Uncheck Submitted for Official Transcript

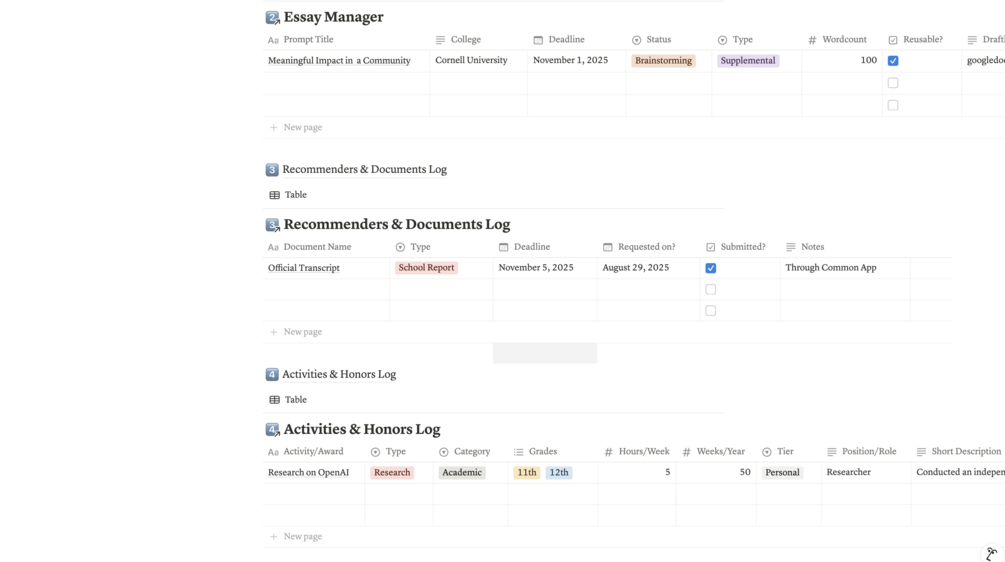pyautogui.click(x=711, y=268)
